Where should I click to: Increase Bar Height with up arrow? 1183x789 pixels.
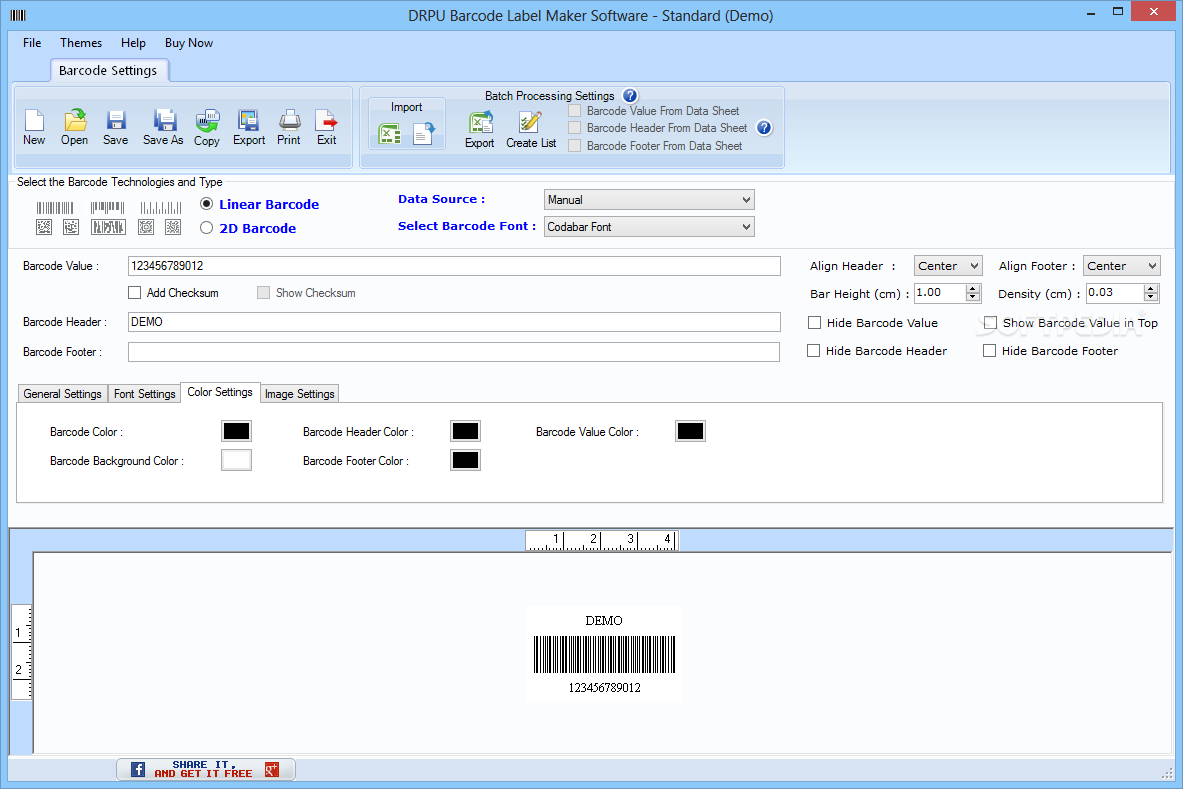[973, 288]
